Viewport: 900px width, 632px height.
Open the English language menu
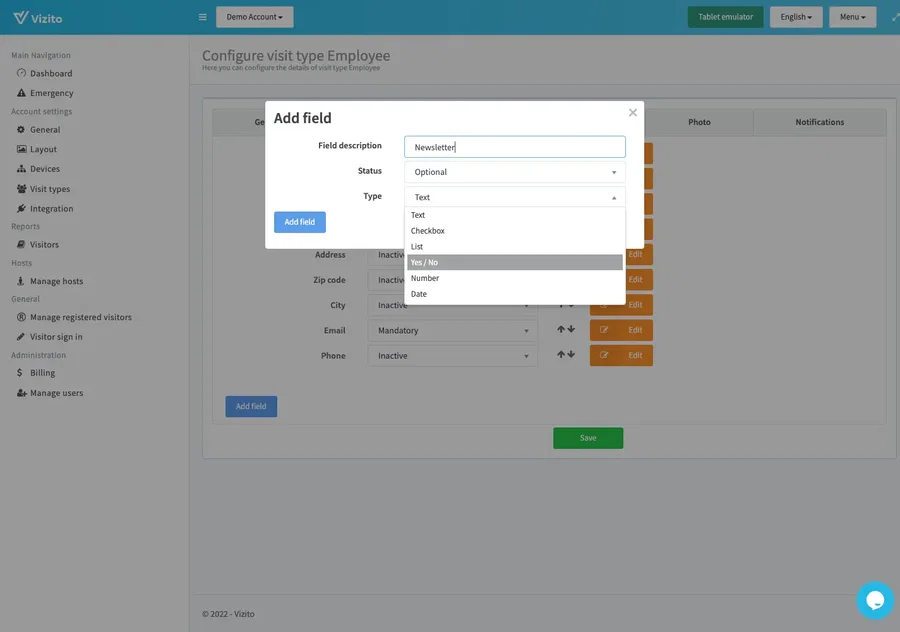click(796, 17)
